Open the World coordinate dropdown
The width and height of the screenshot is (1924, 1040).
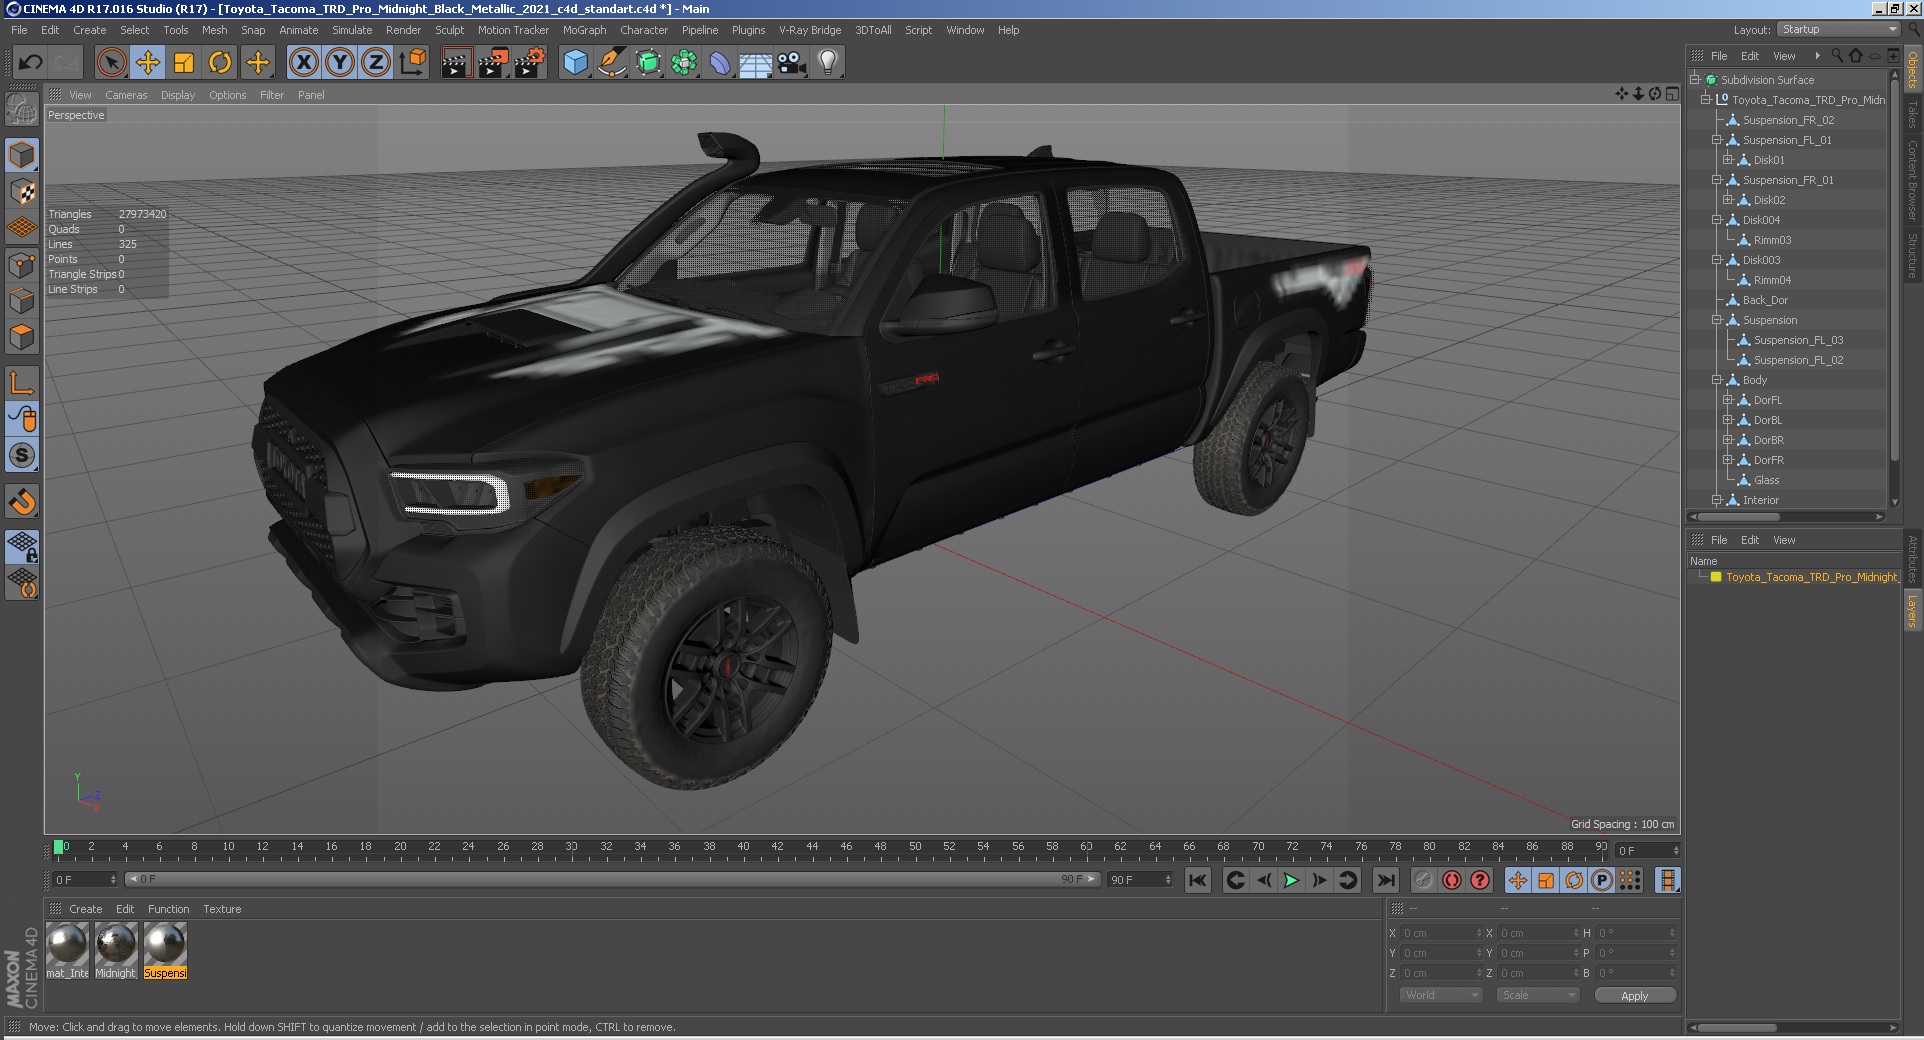[x=1440, y=995]
